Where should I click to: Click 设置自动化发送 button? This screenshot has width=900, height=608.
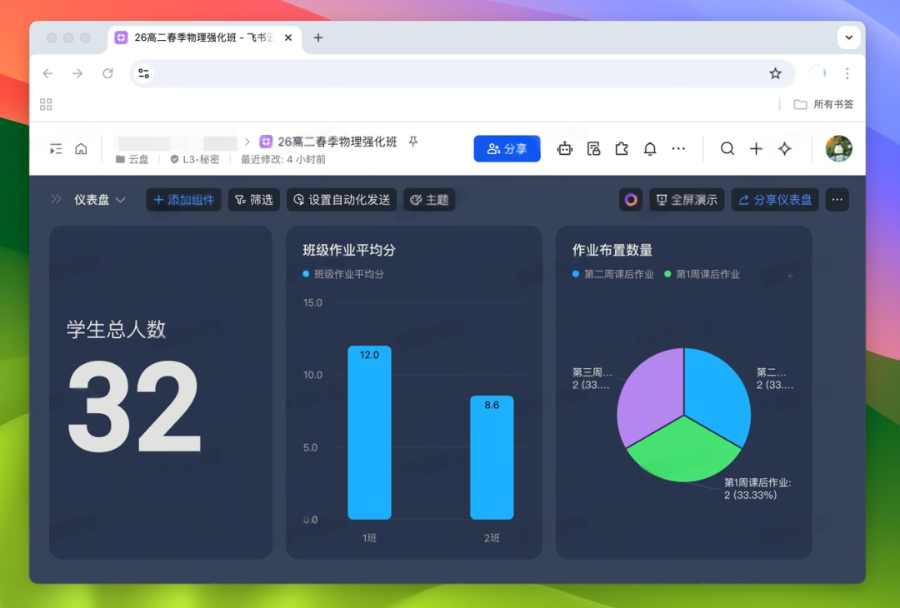pos(342,200)
